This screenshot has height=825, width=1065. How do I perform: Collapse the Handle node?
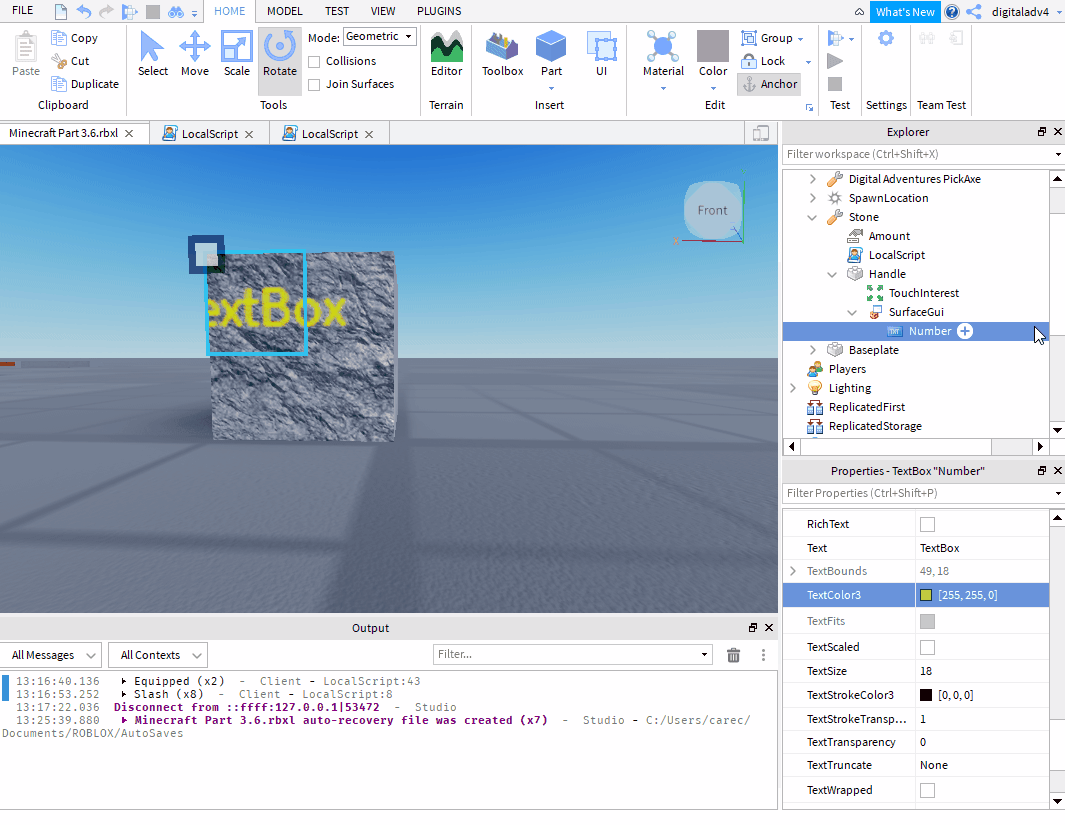click(x=832, y=274)
